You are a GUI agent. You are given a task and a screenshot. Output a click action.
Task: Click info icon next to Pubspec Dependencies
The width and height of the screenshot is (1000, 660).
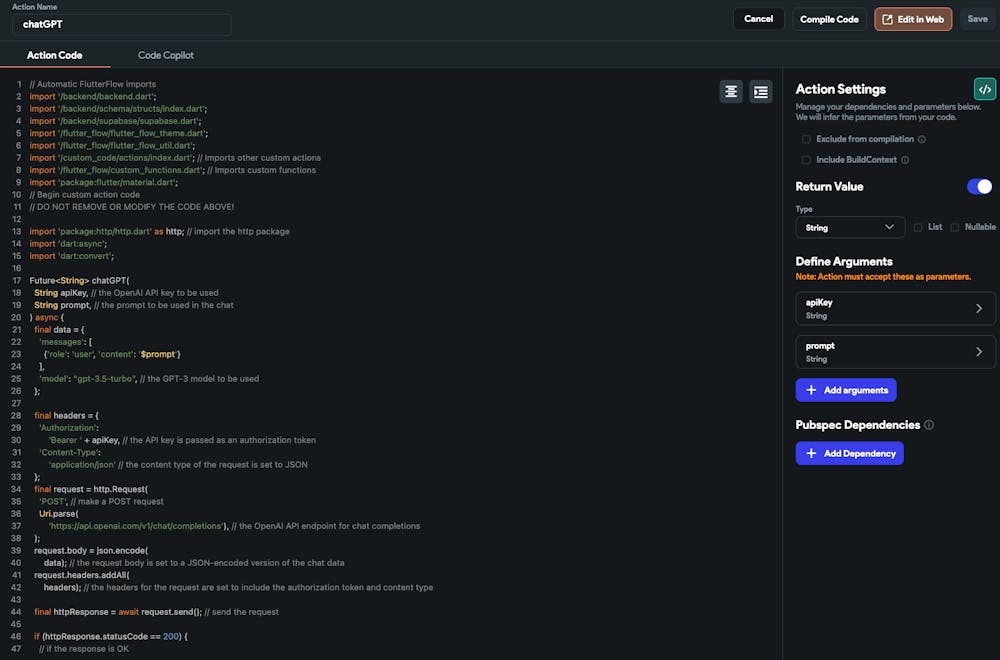coord(929,425)
